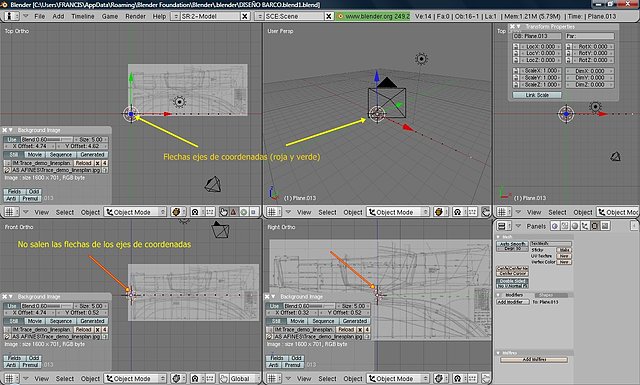The height and width of the screenshot is (385, 640).
Task: Toggle Link Scale in Transform Properties
Action: 537,95
